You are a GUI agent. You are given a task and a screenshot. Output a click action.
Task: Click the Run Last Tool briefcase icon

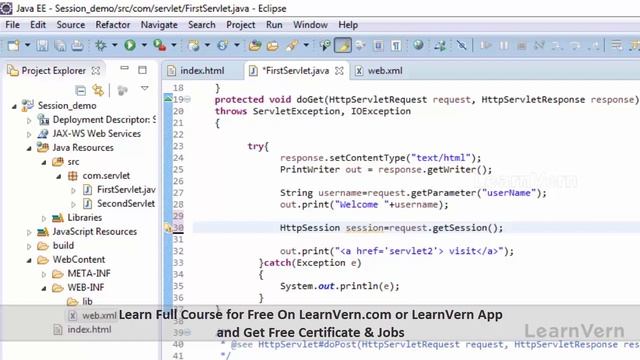point(160,45)
